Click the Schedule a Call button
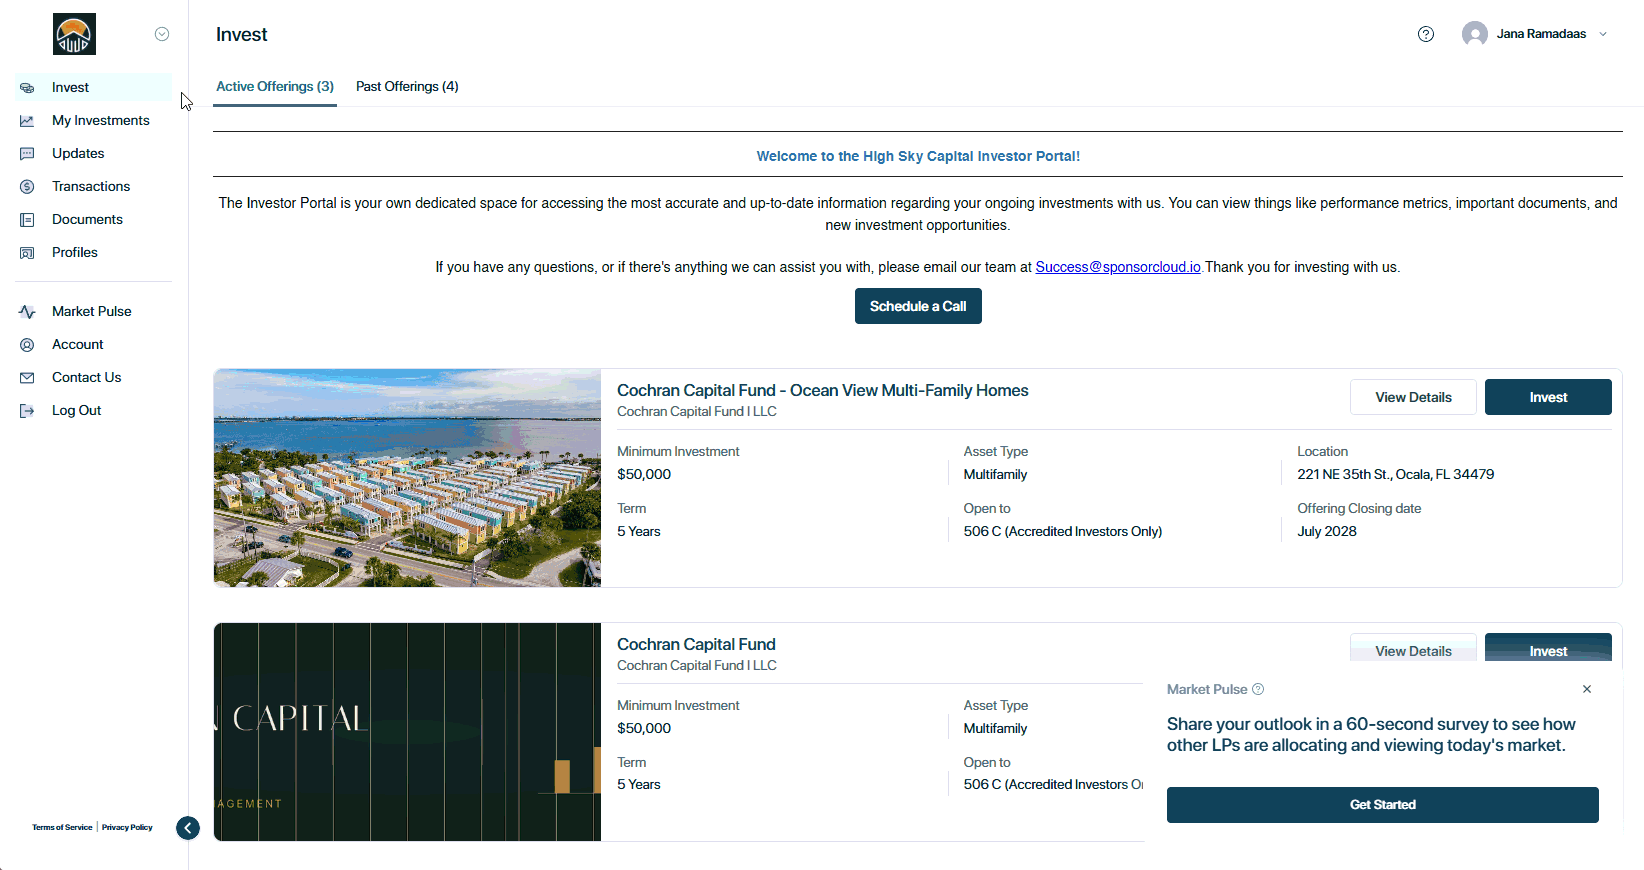This screenshot has height=870, width=1644. click(x=918, y=306)
